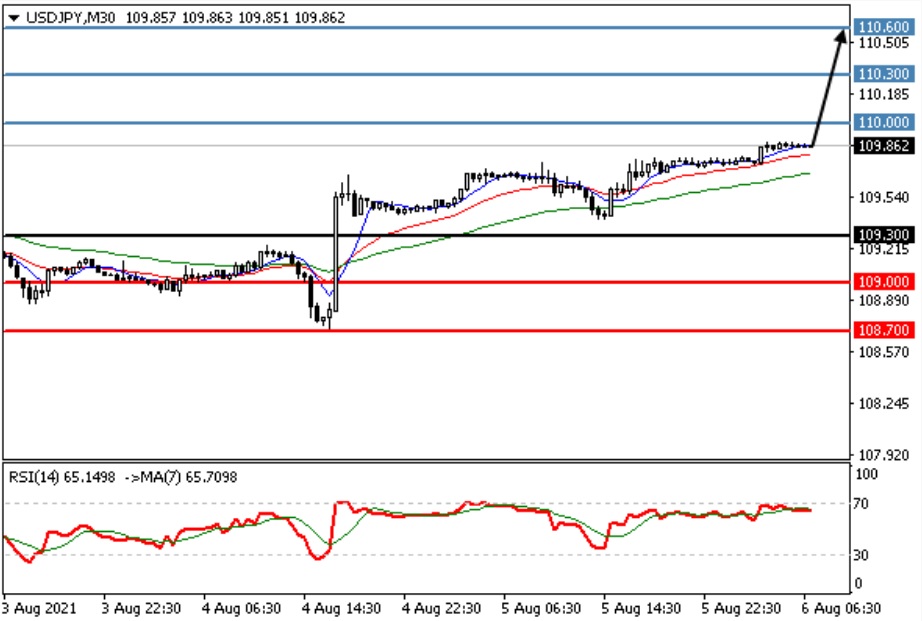The image size is (922, 621).
Task: Click the 108.890 price scale value
Action: pyautogui.click(x=884, y=301)
